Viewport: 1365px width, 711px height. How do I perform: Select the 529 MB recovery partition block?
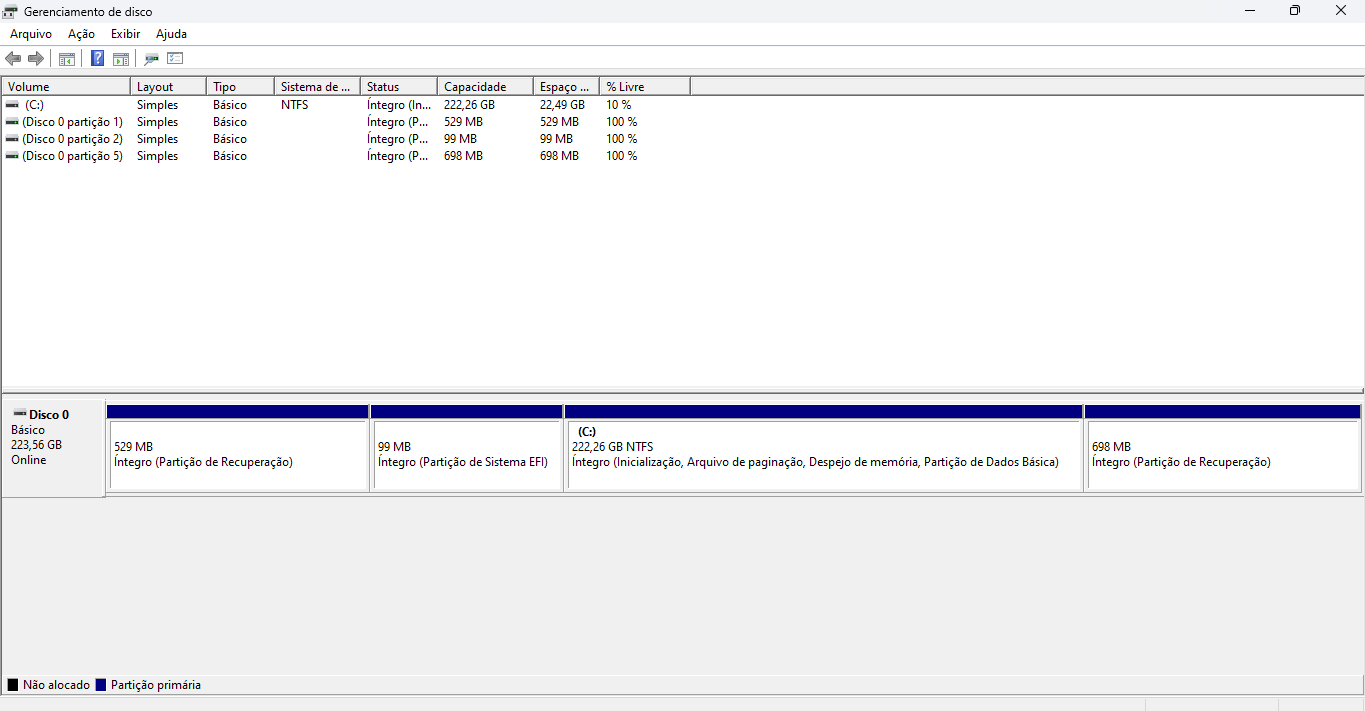point(238,447)
